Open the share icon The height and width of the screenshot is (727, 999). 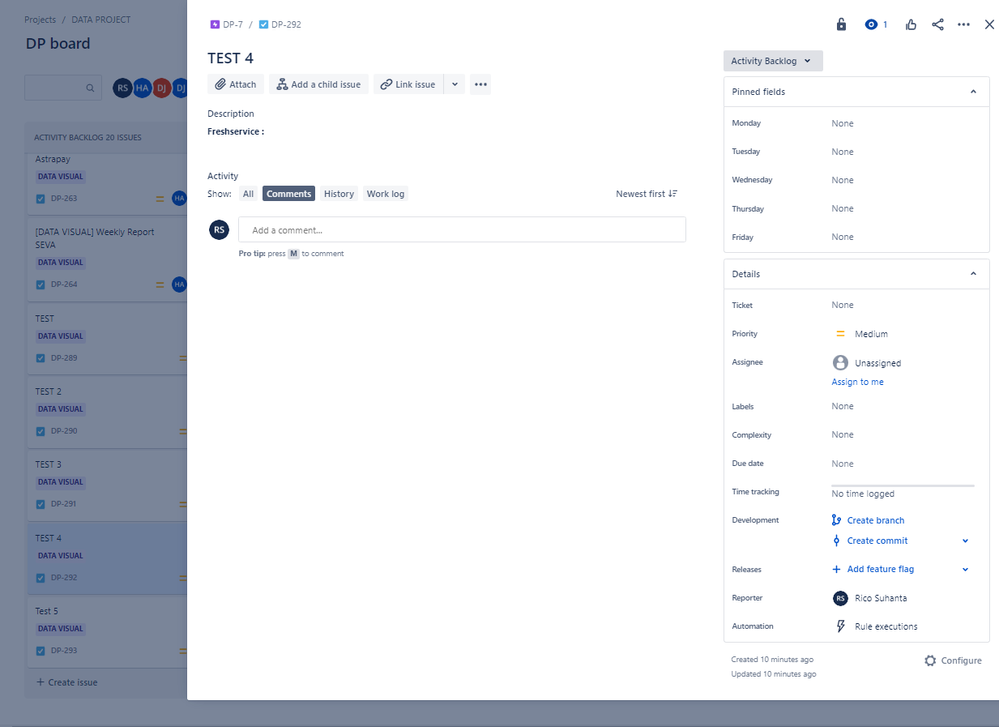[x=937, y=24]
